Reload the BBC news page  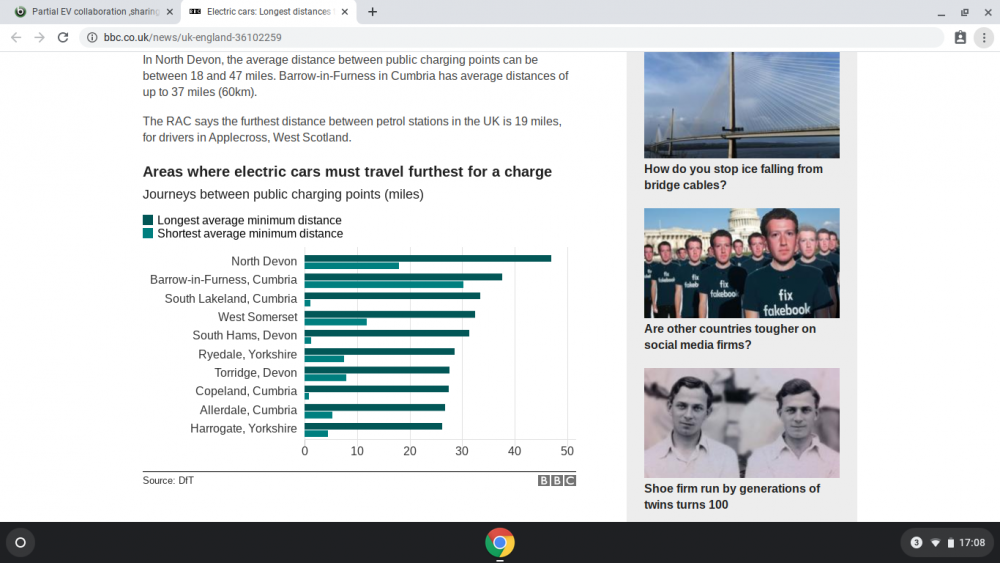click(62, 38)
